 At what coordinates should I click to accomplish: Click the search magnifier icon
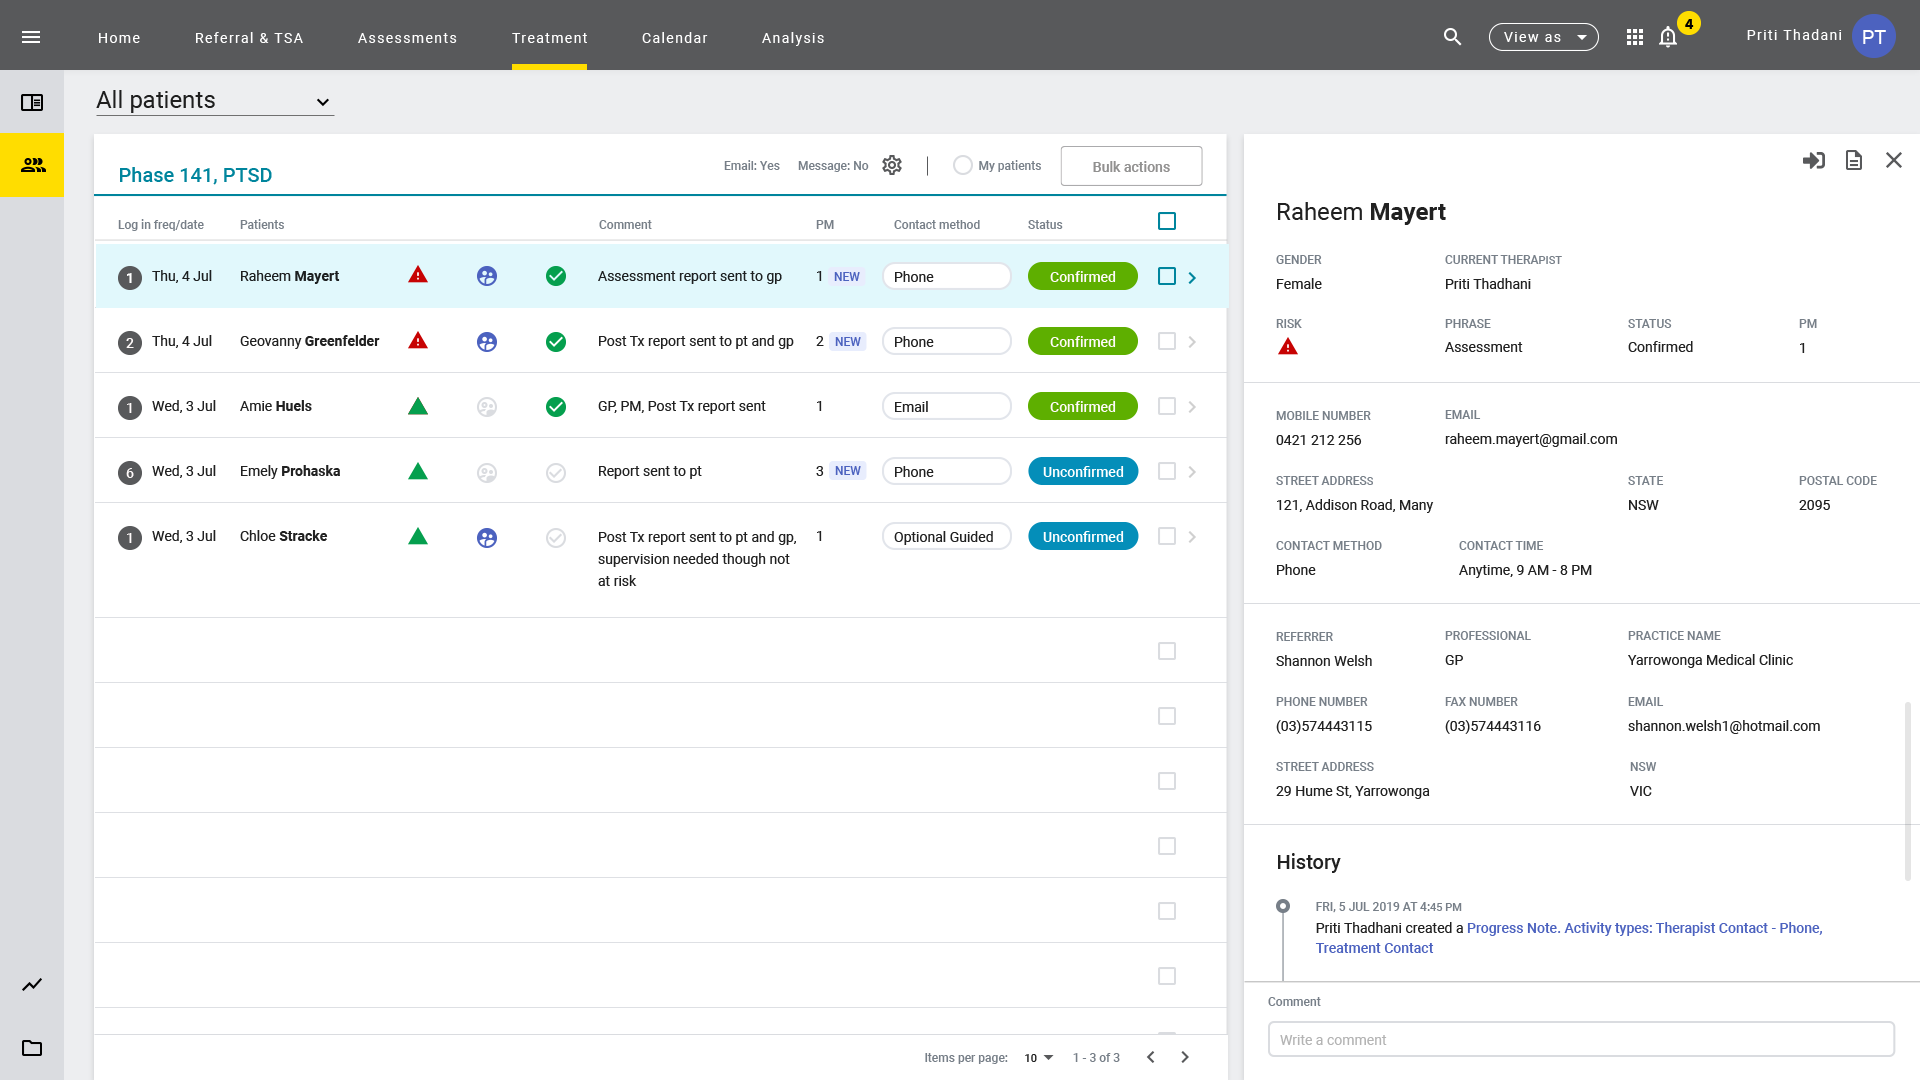[x=1452, y=37]
